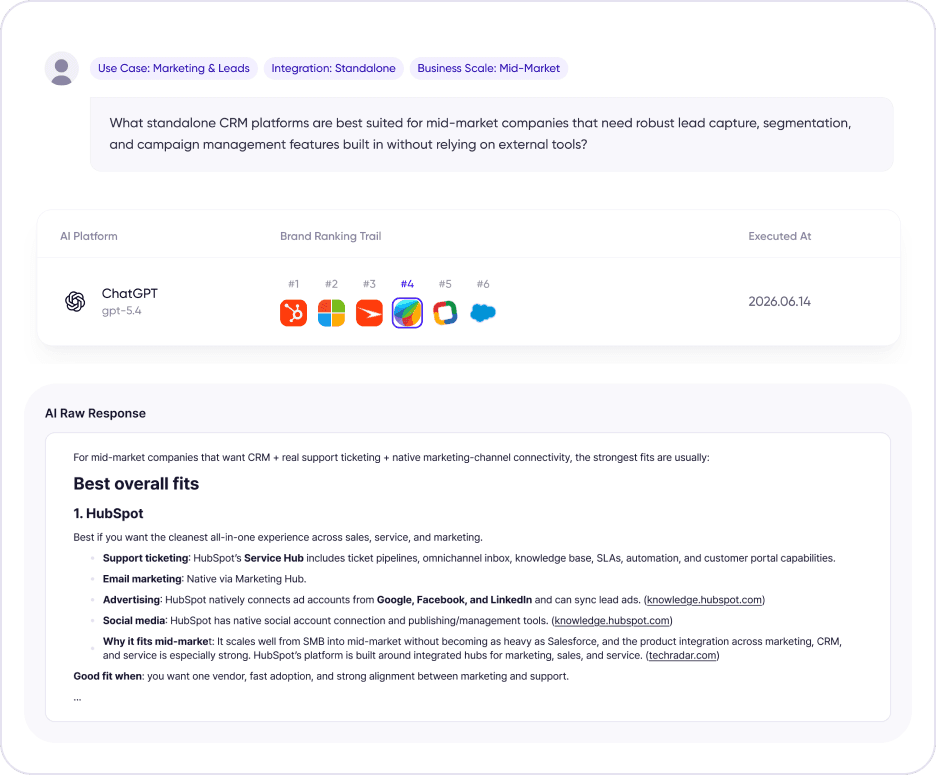Select the highlighted #4 rainbow brand icon
The width and height of the screenshot is (936, 775).
pyautogui.click(x=407, y=313)
